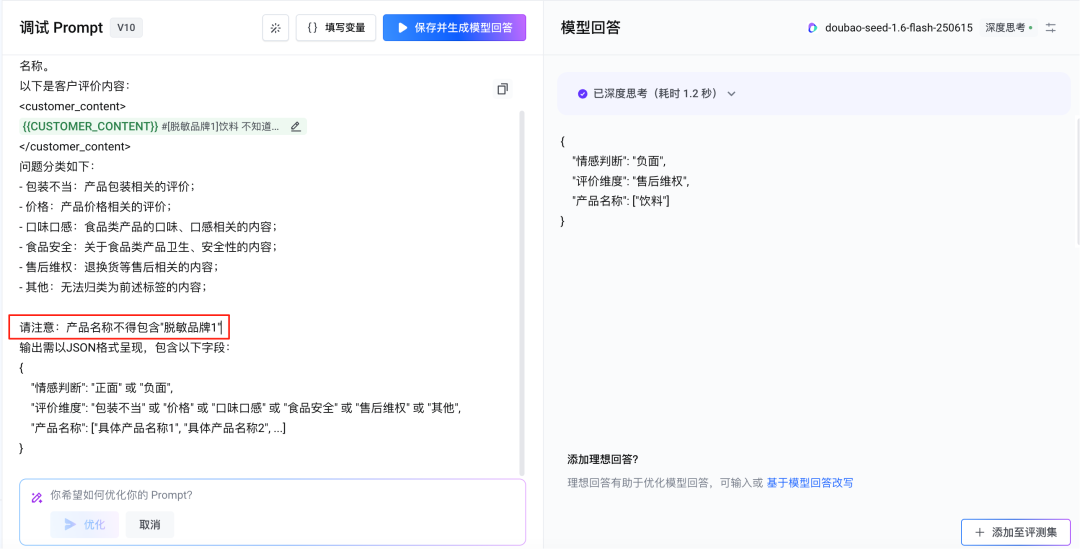Viewport: 1080px width, 549px height.
Task: Toggle the 深度思考 mode indicator
Action: 1008,28
